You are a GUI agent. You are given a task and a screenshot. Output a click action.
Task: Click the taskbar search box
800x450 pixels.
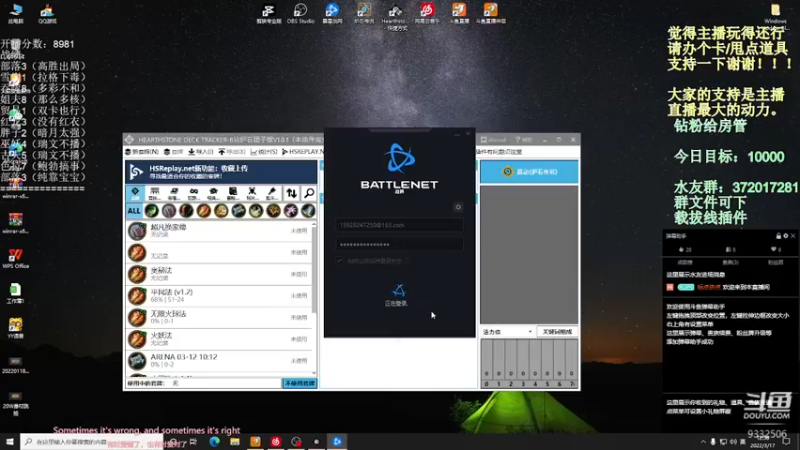(x=92, y=441)
